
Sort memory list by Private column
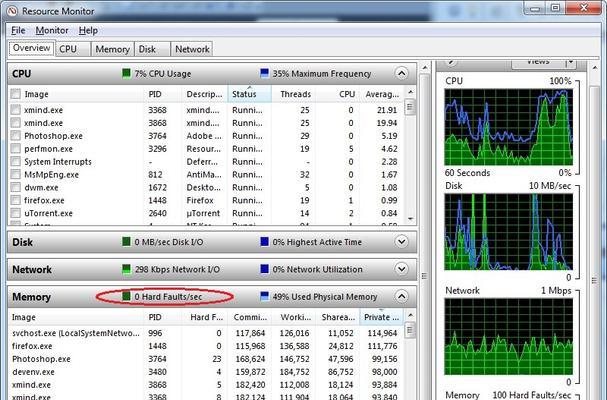coord(381,317)
